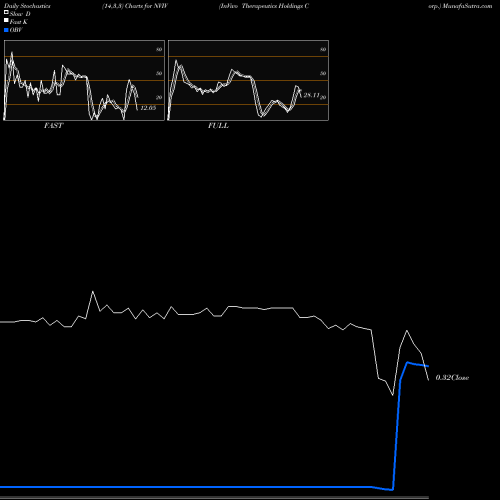Click the Slow D legend swatch
This screenshot has height=500, width=500.
tap(6, 12)
